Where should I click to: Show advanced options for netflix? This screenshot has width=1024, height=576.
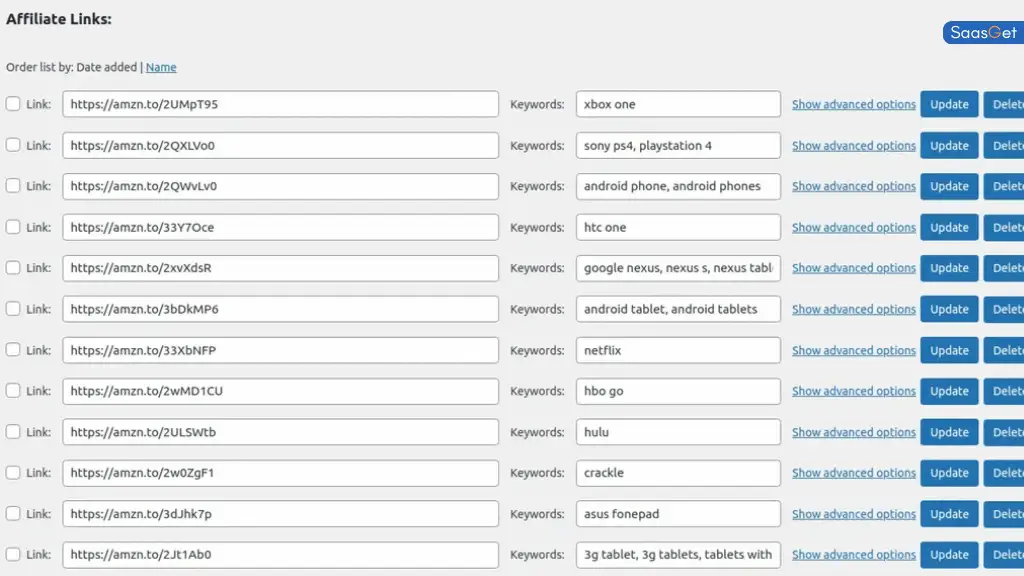coord(854,350)
